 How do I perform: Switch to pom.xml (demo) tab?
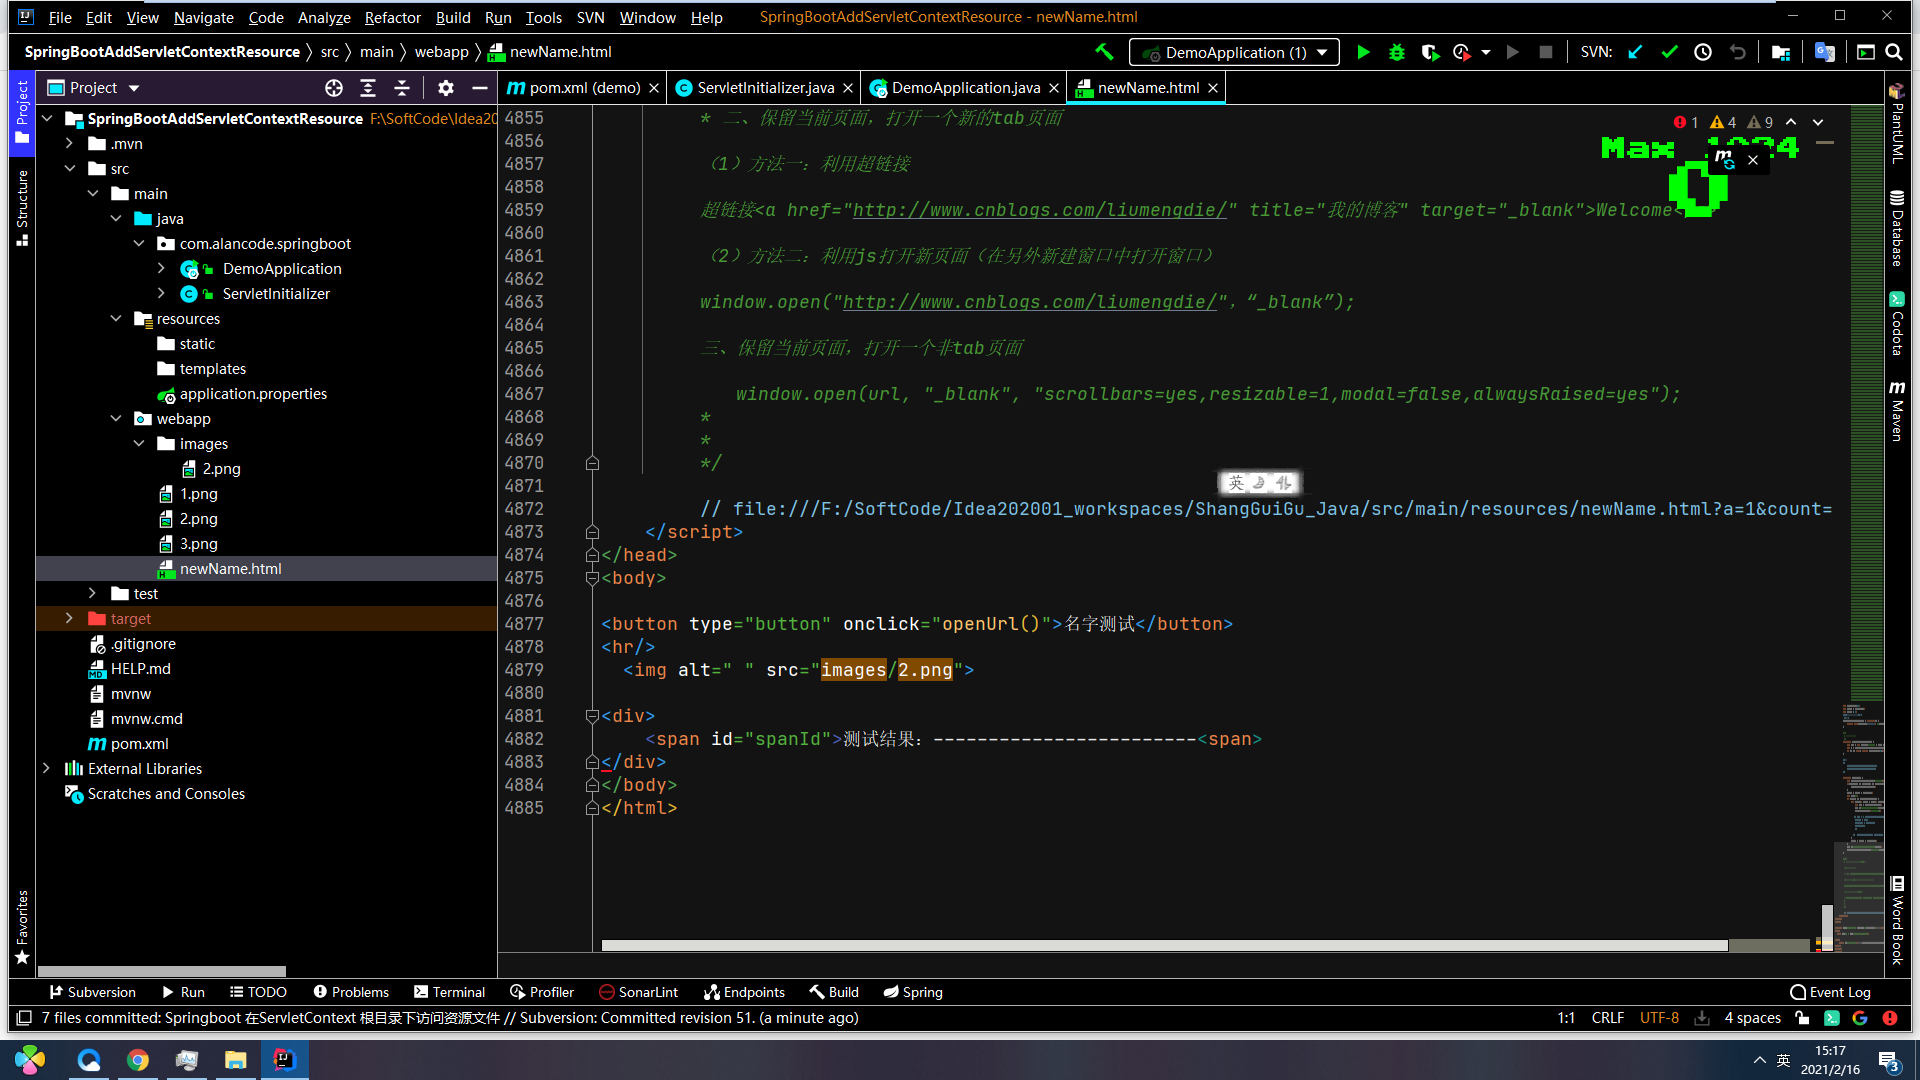[584, 88]
